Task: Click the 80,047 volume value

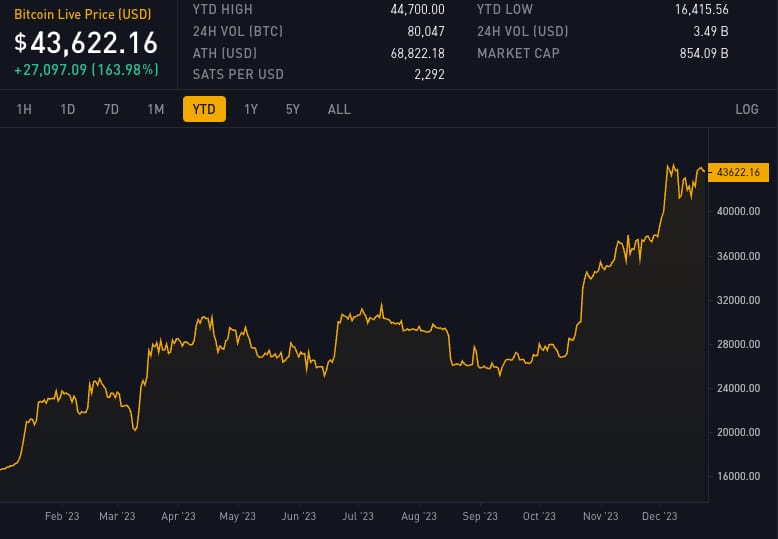Action: [x=426, y=31]
